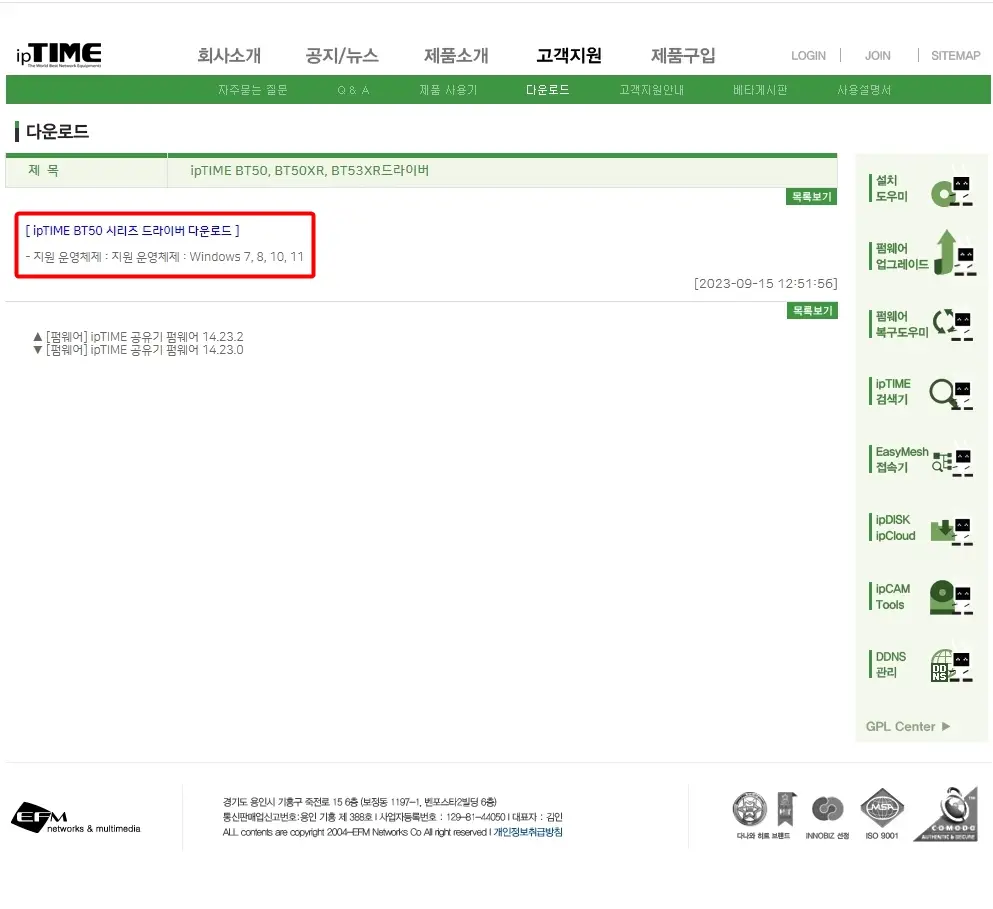The image size is (993, 909).
Task: Click the LOGIN link
Action: (x=808, y=56)
